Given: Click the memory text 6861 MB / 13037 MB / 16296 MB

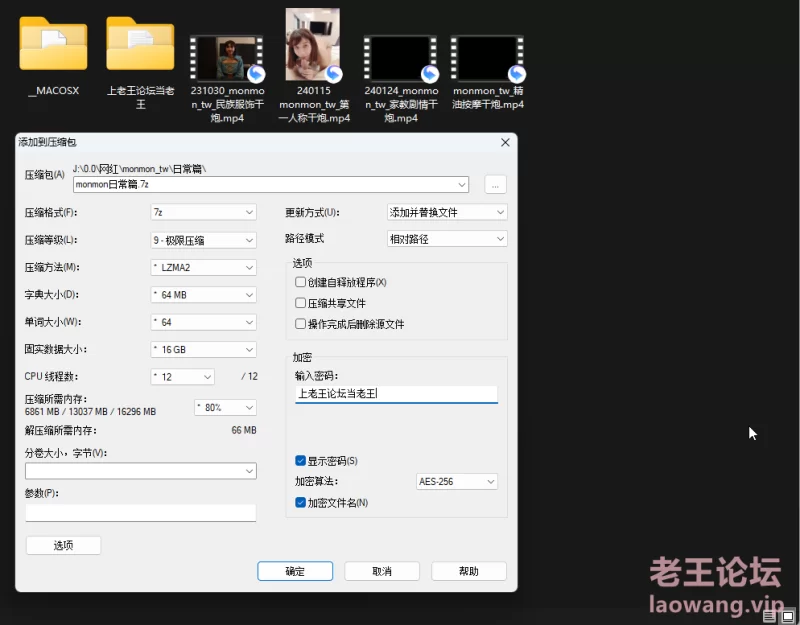Looking at the screenshot, I should pyautogui.click(x=90, y=411).
